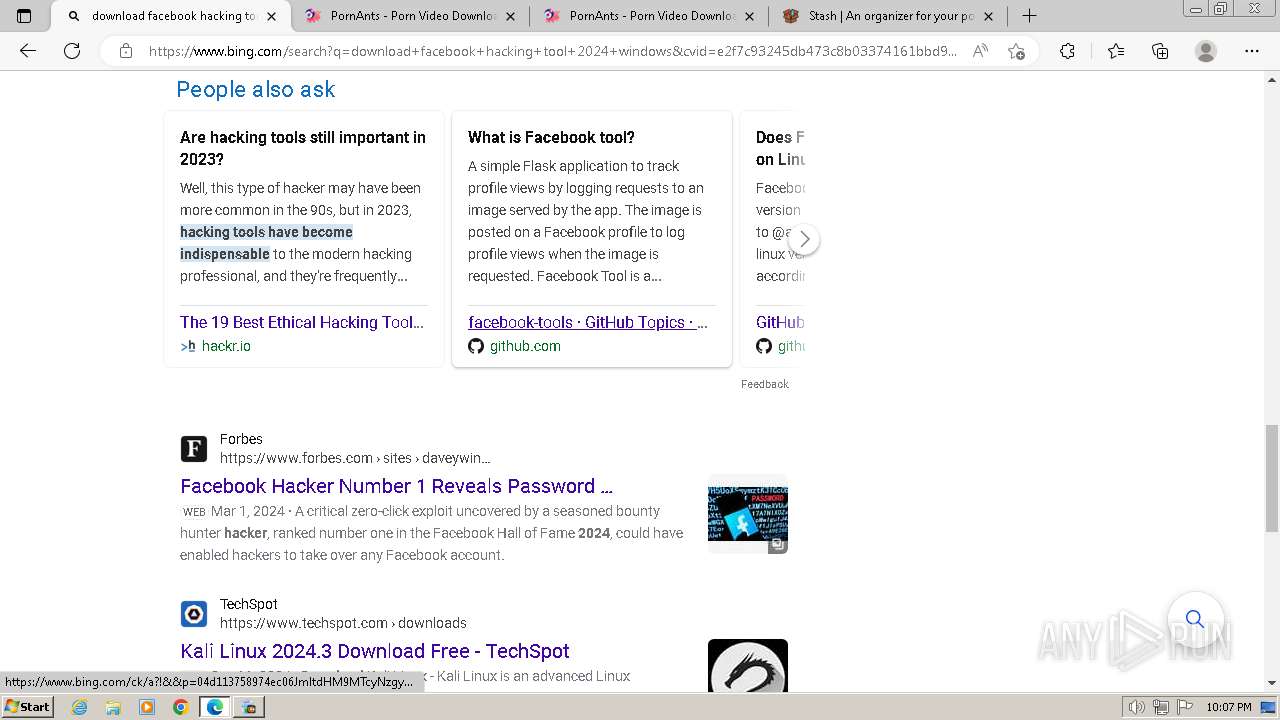
Task: Add this page to favorites
Action: [1016, 51]
